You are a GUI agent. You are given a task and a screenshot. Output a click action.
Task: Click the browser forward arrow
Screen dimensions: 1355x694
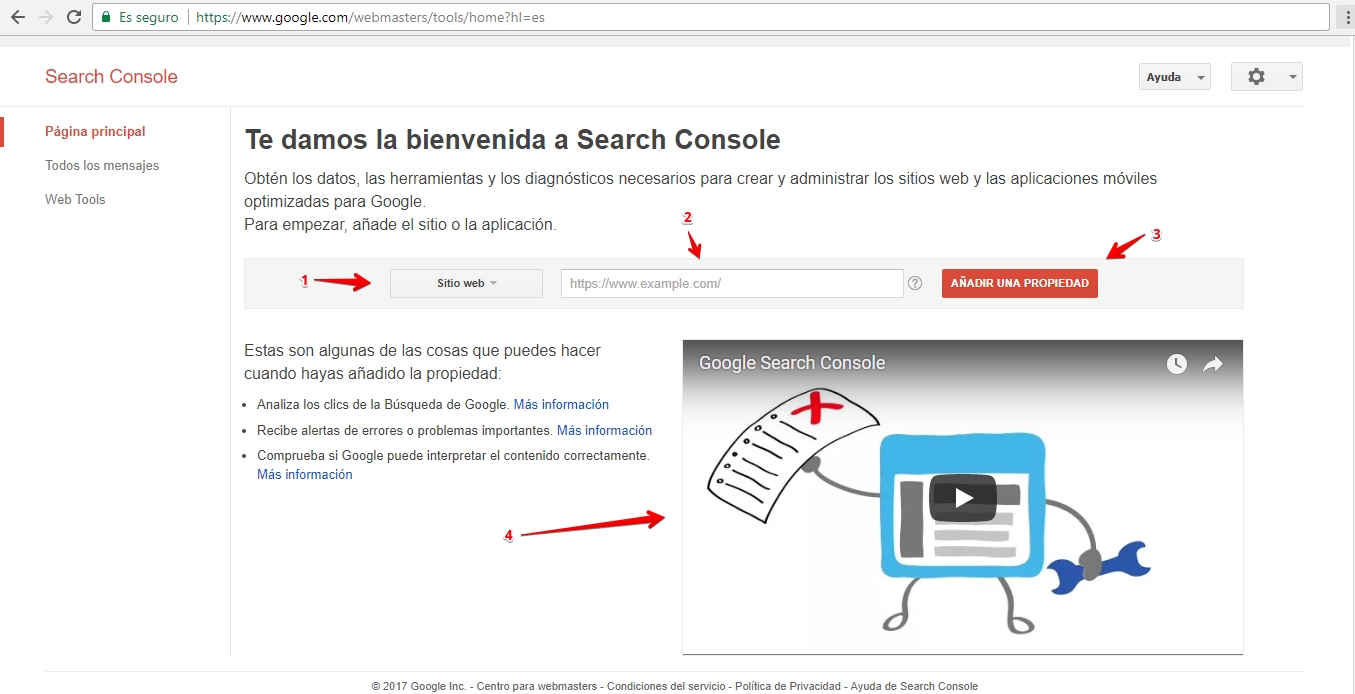point(45,17)
